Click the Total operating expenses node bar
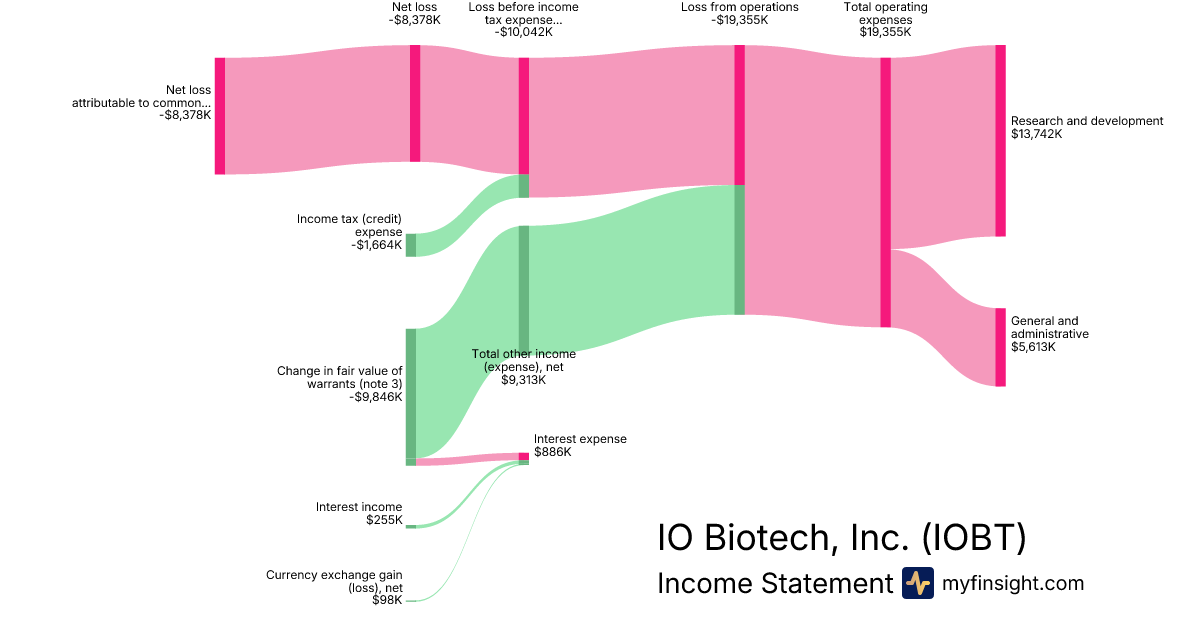Viewport: 1200px width, 630px height. [x=885, y=192]
